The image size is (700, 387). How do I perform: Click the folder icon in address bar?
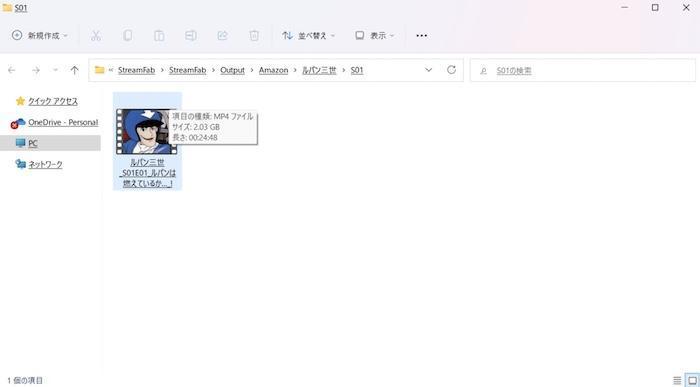100,70
